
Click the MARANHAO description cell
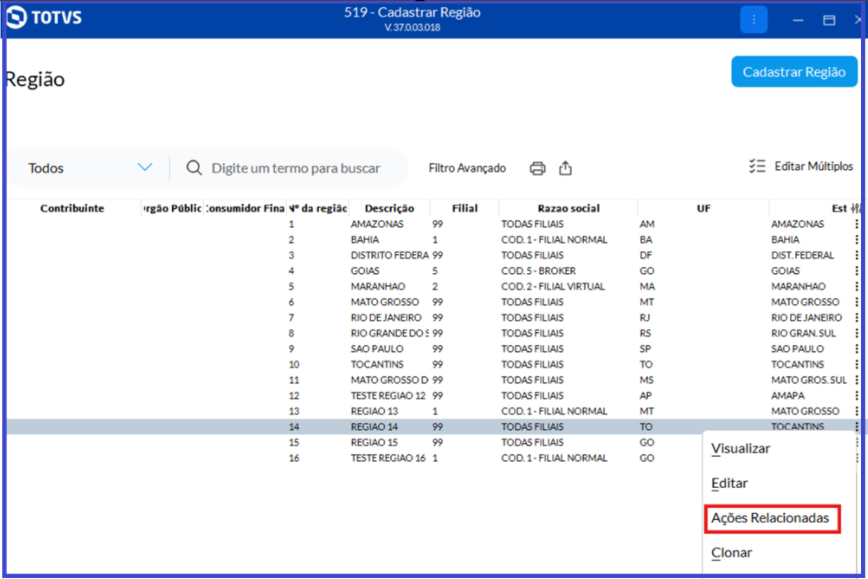tap(378, 286)
